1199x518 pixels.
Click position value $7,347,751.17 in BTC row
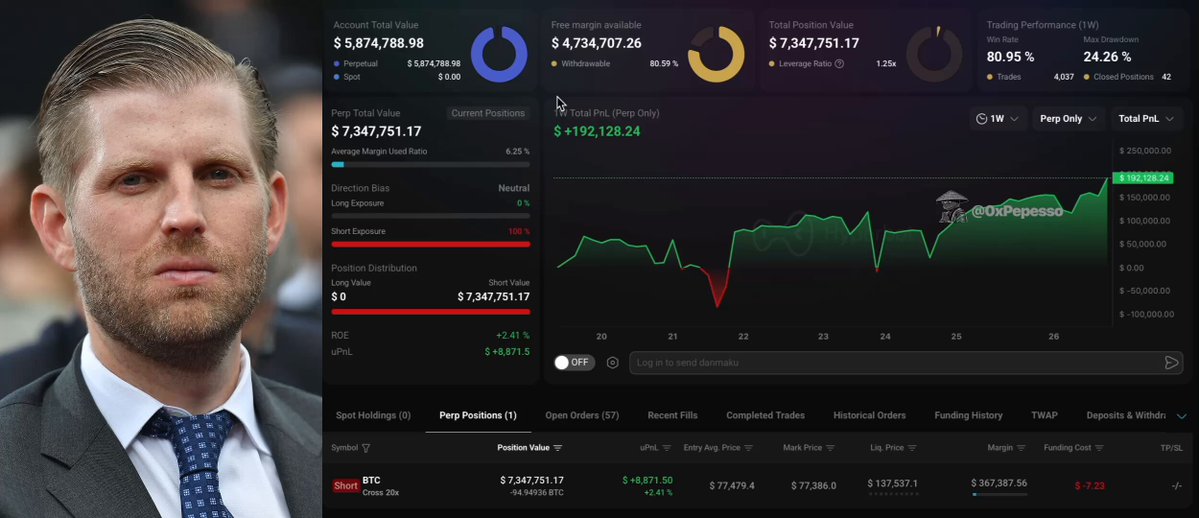tap(531, 480)
